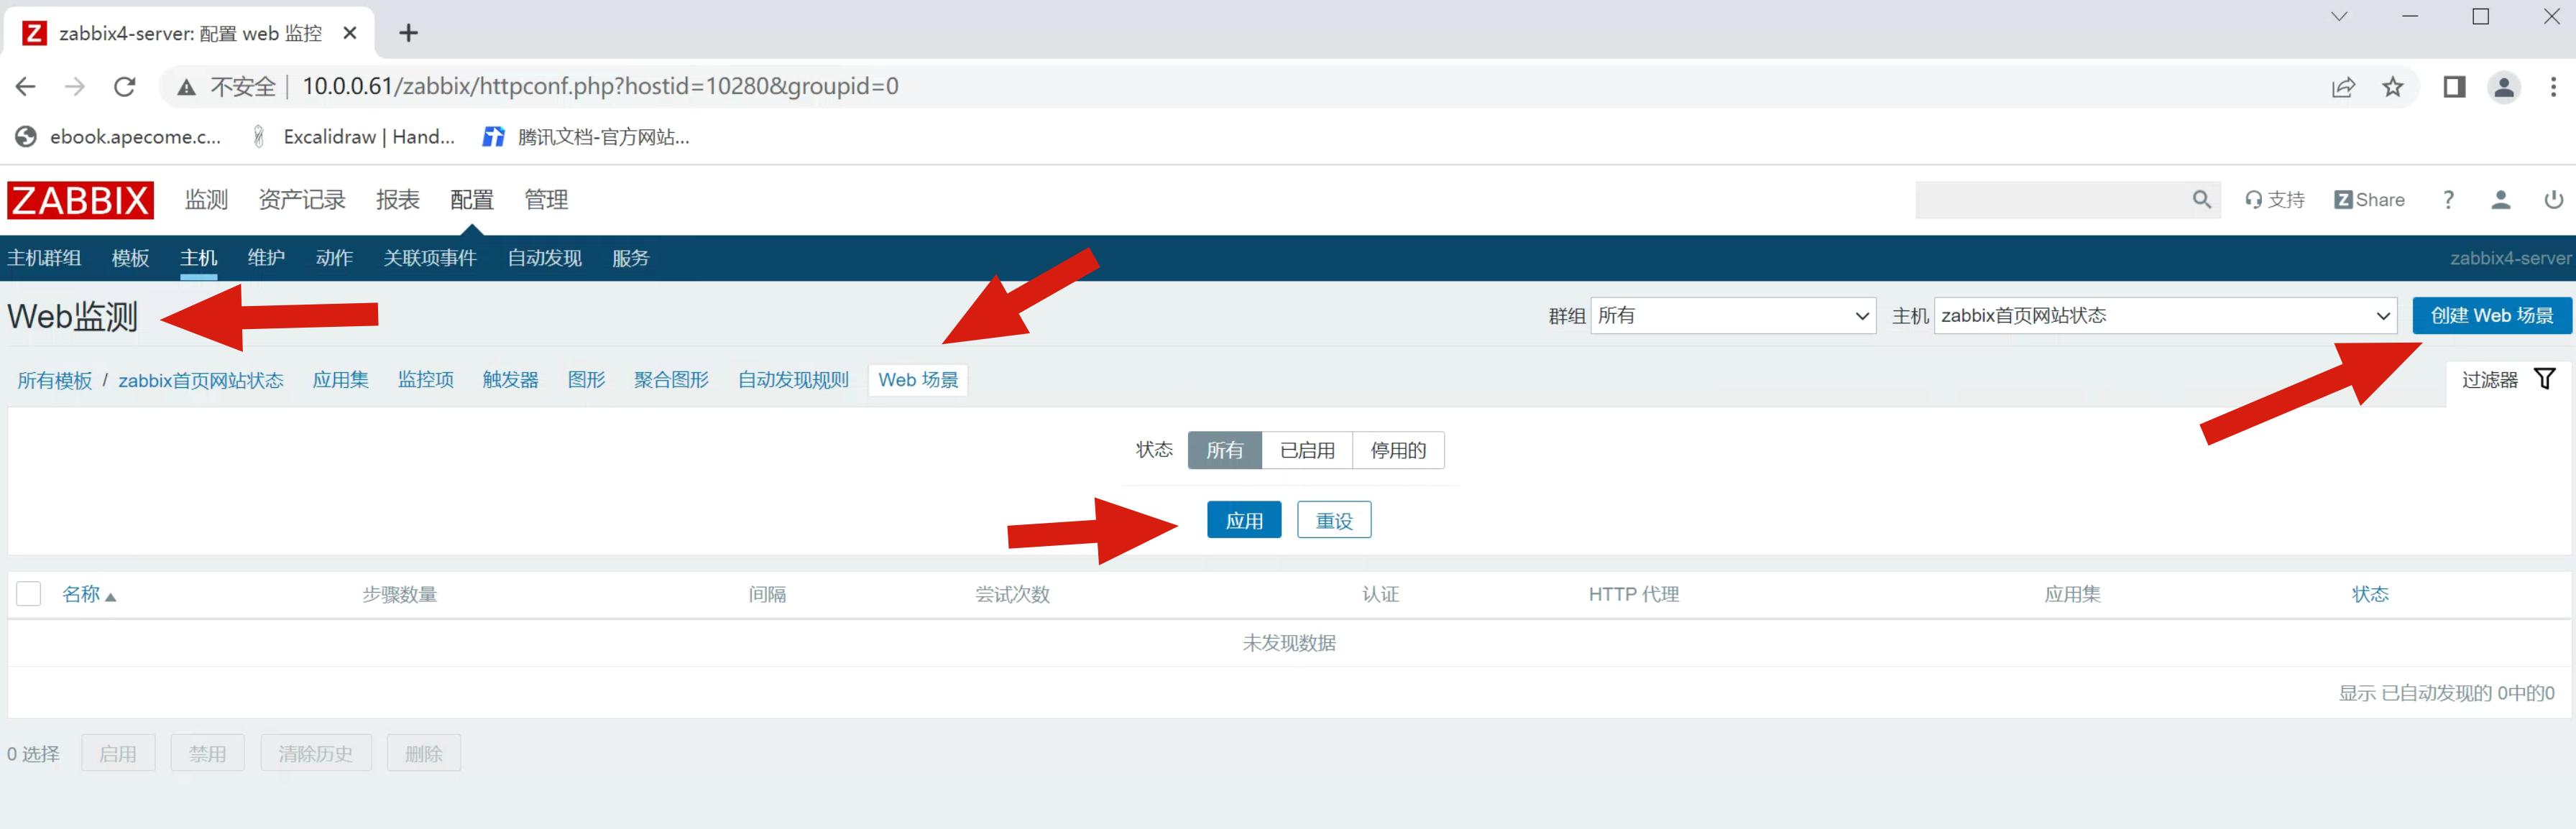This screenshot has height=829, width=2576.
Task: Switch to the 触发器 tab
Action: 510,380
